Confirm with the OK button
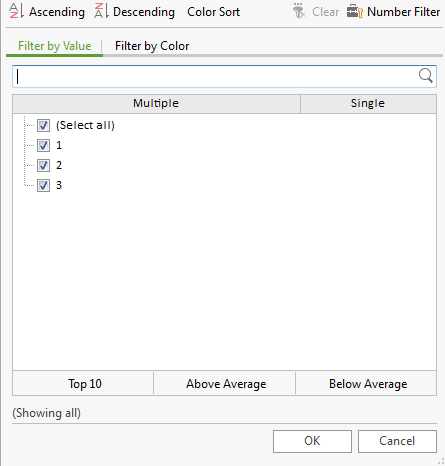Screen dimensions: 445x466 312,441
